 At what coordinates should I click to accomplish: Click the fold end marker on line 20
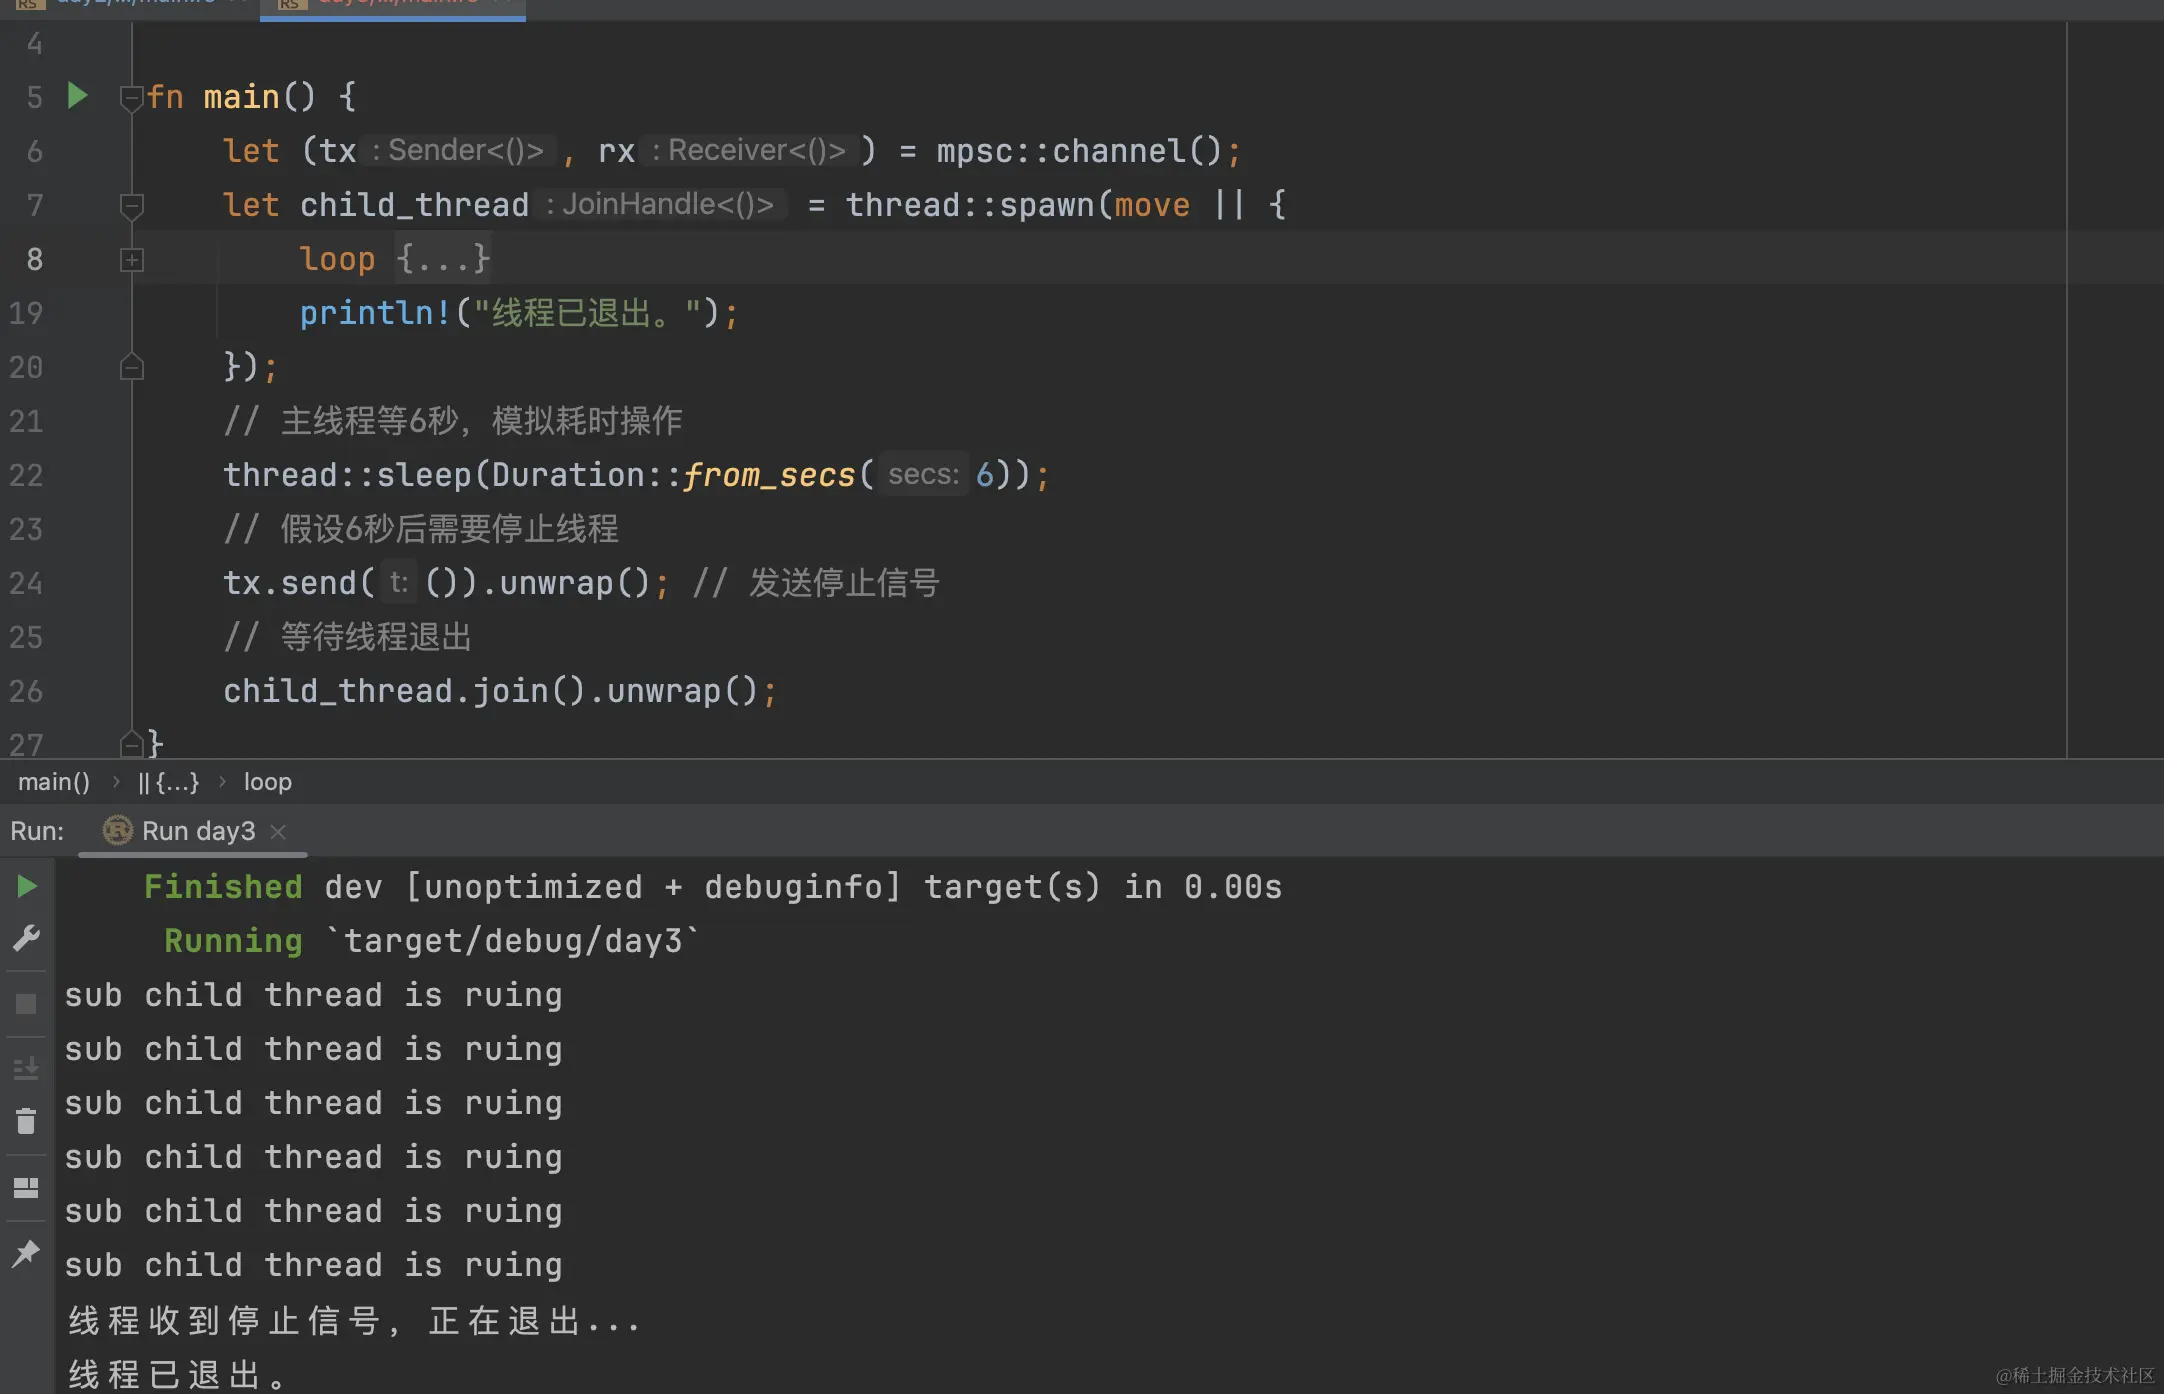[x=131, y=368]
